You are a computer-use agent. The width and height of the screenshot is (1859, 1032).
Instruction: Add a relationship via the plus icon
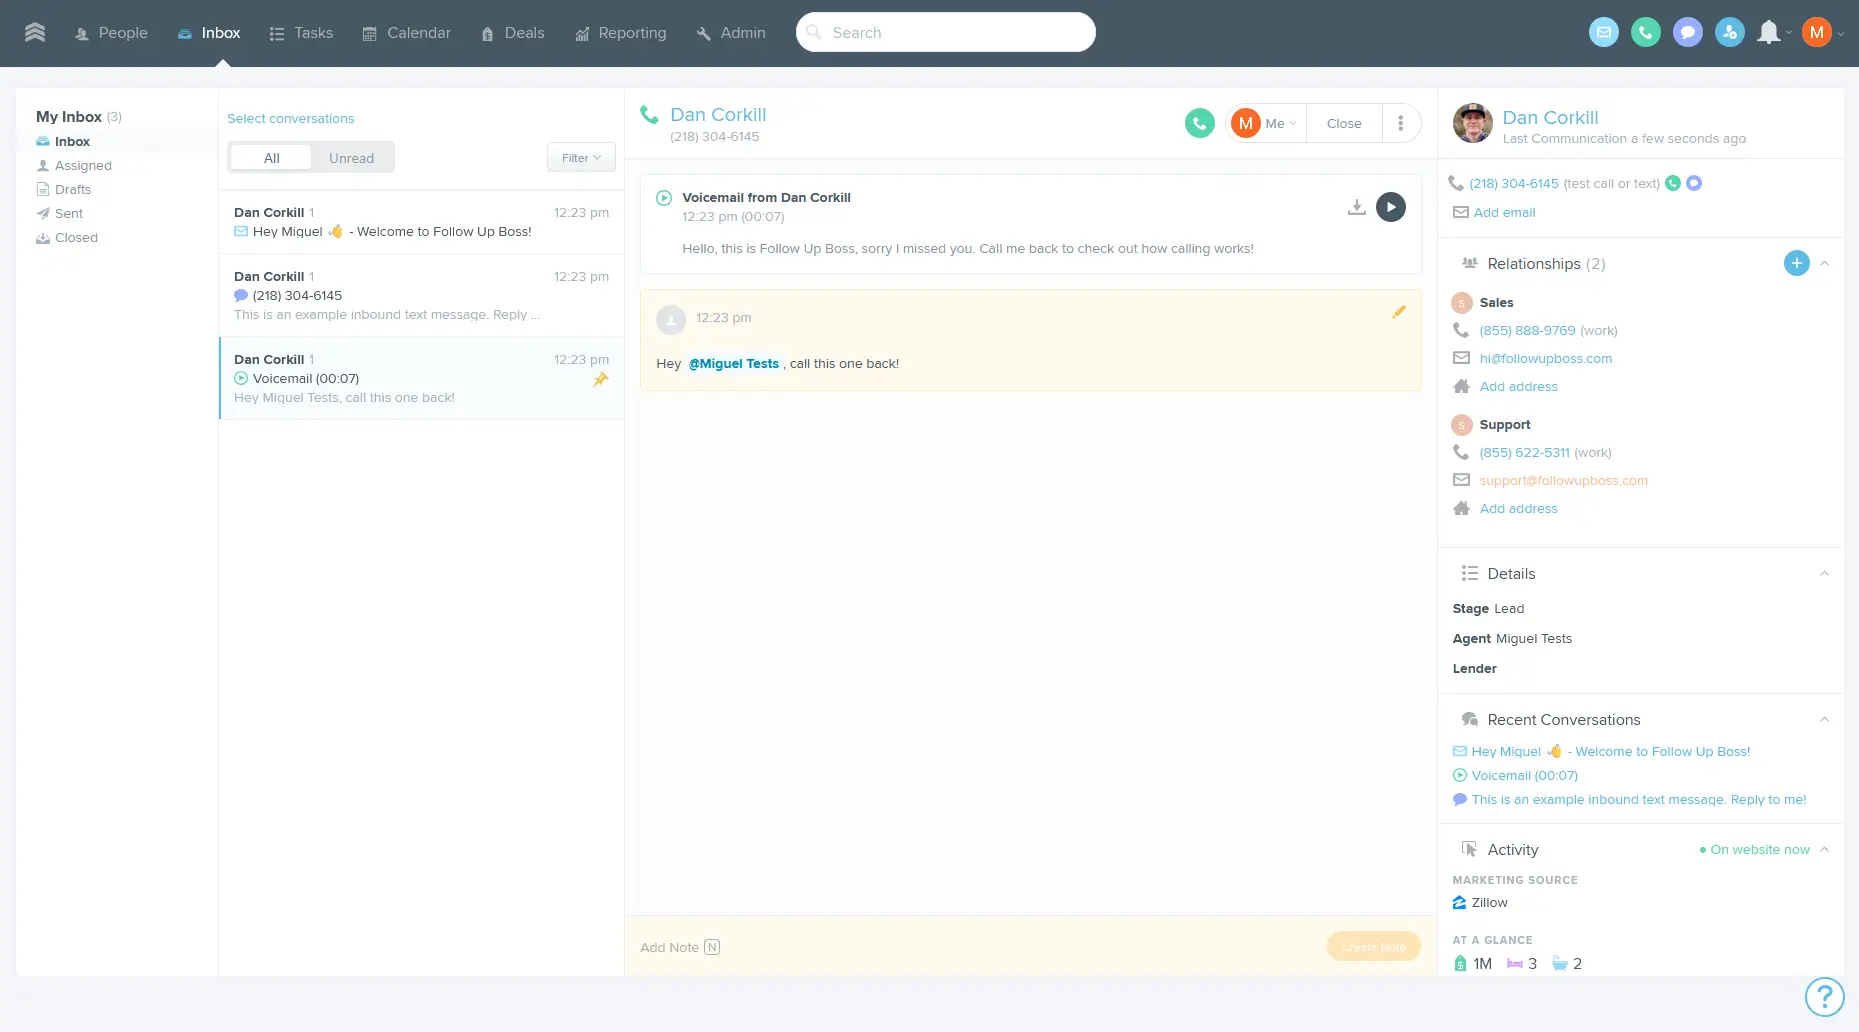1797,263
